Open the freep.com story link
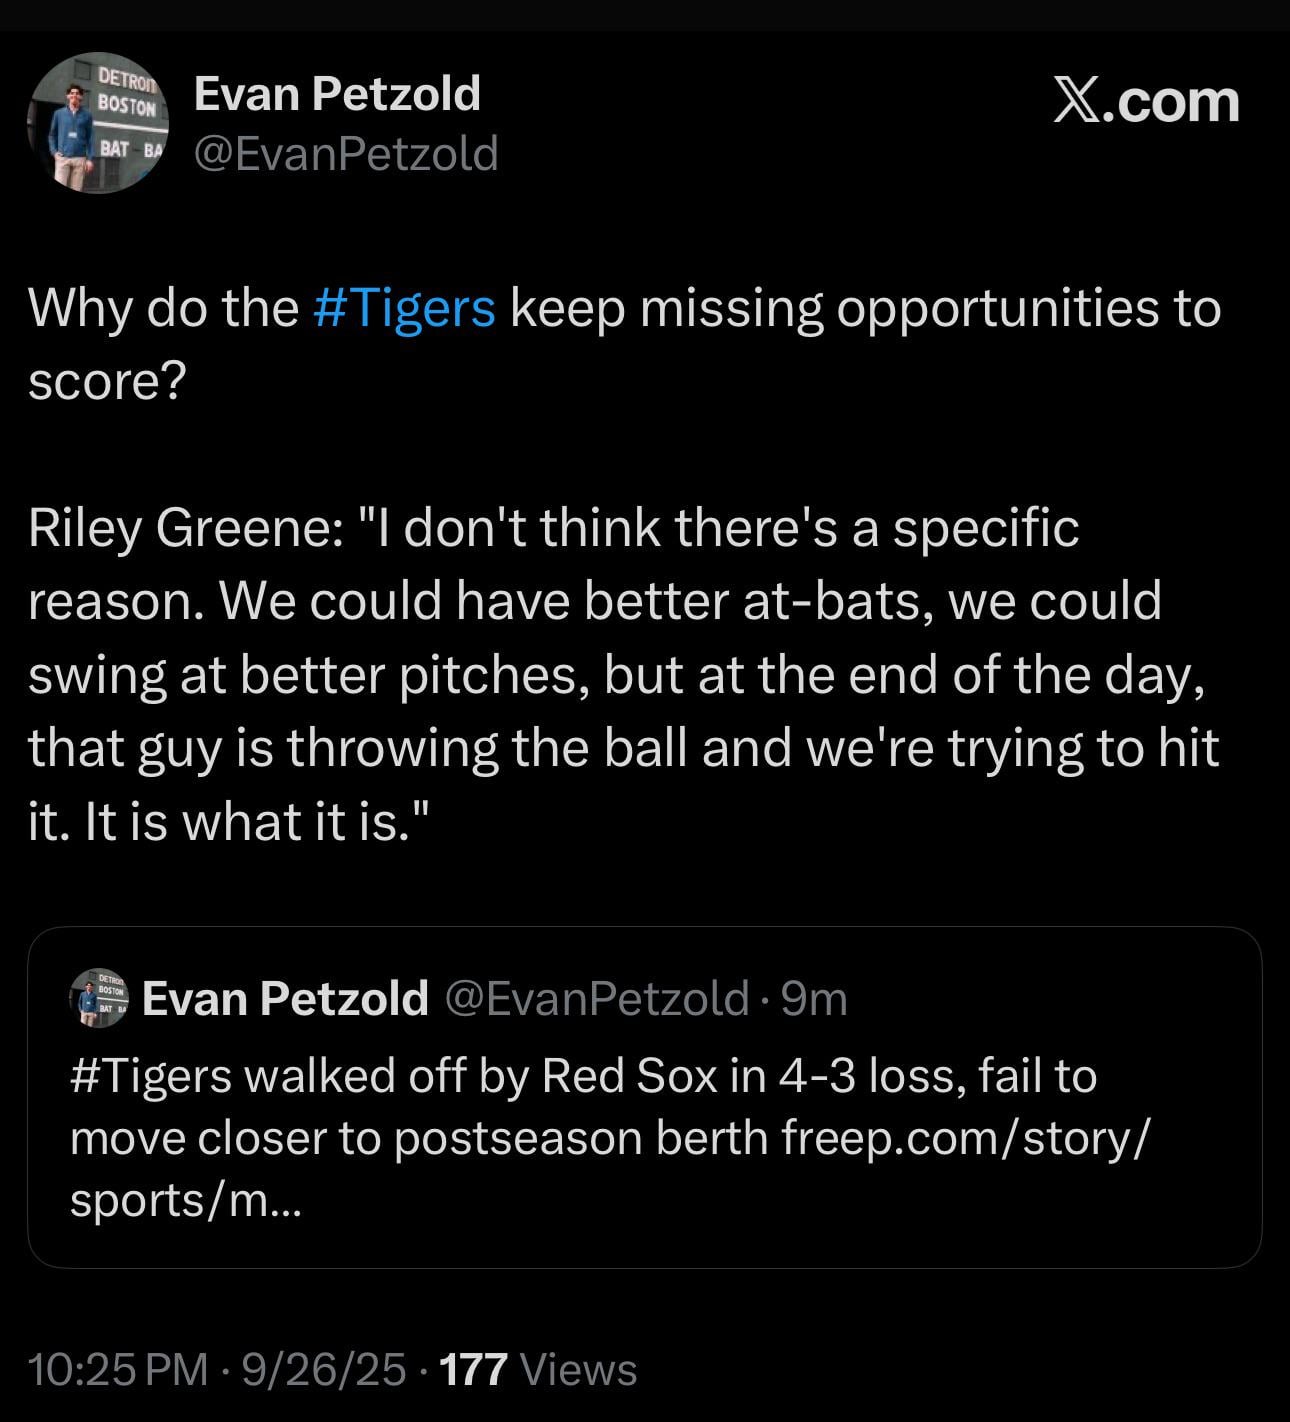This screenshot has width=1290, height=1422. pos(965,1139)
